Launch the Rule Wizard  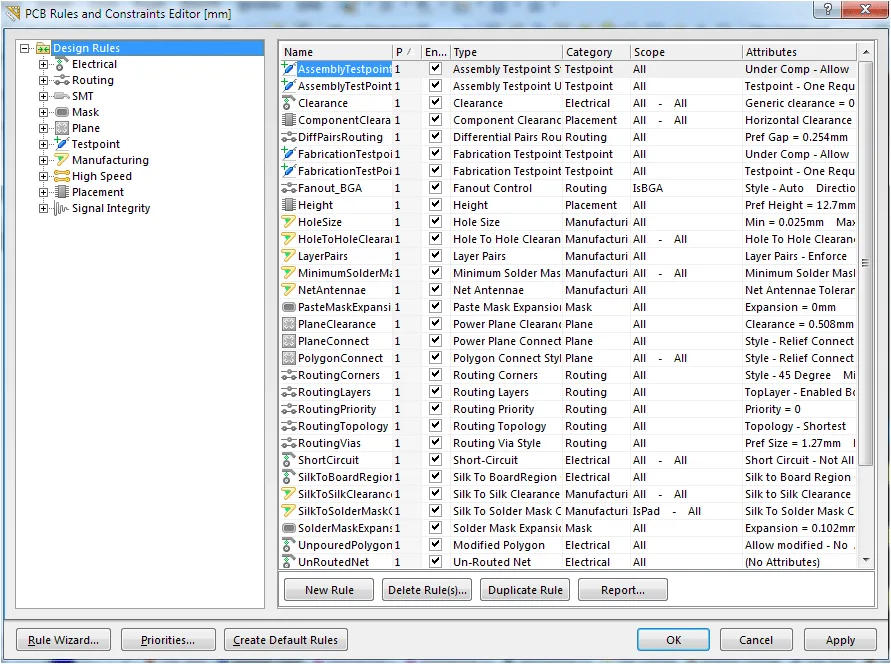tap(64, 640)
